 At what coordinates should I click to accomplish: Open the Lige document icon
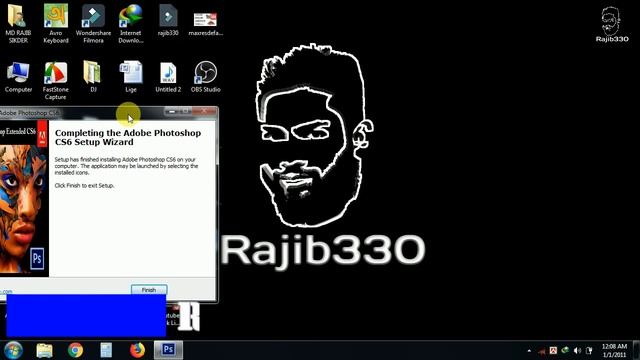(131, 77)
